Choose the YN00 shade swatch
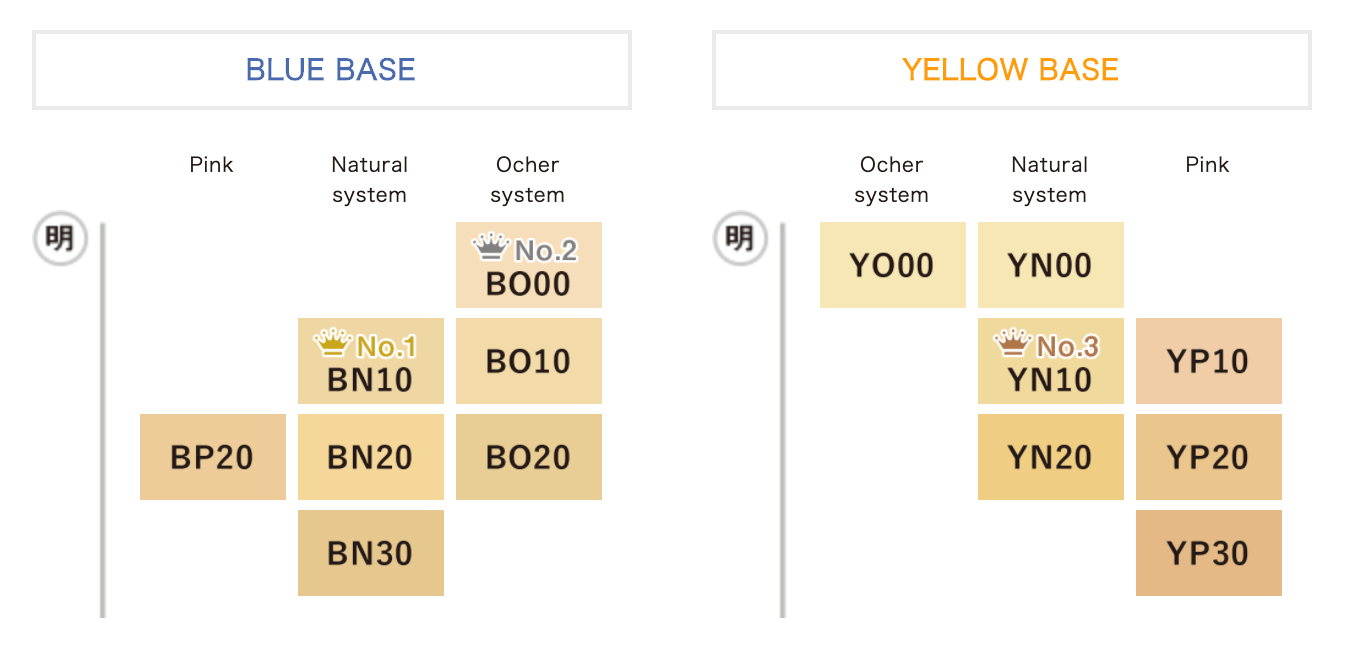Image resolution: width=1348 pixels, height=654 pixels. (x=1051, y=265)
